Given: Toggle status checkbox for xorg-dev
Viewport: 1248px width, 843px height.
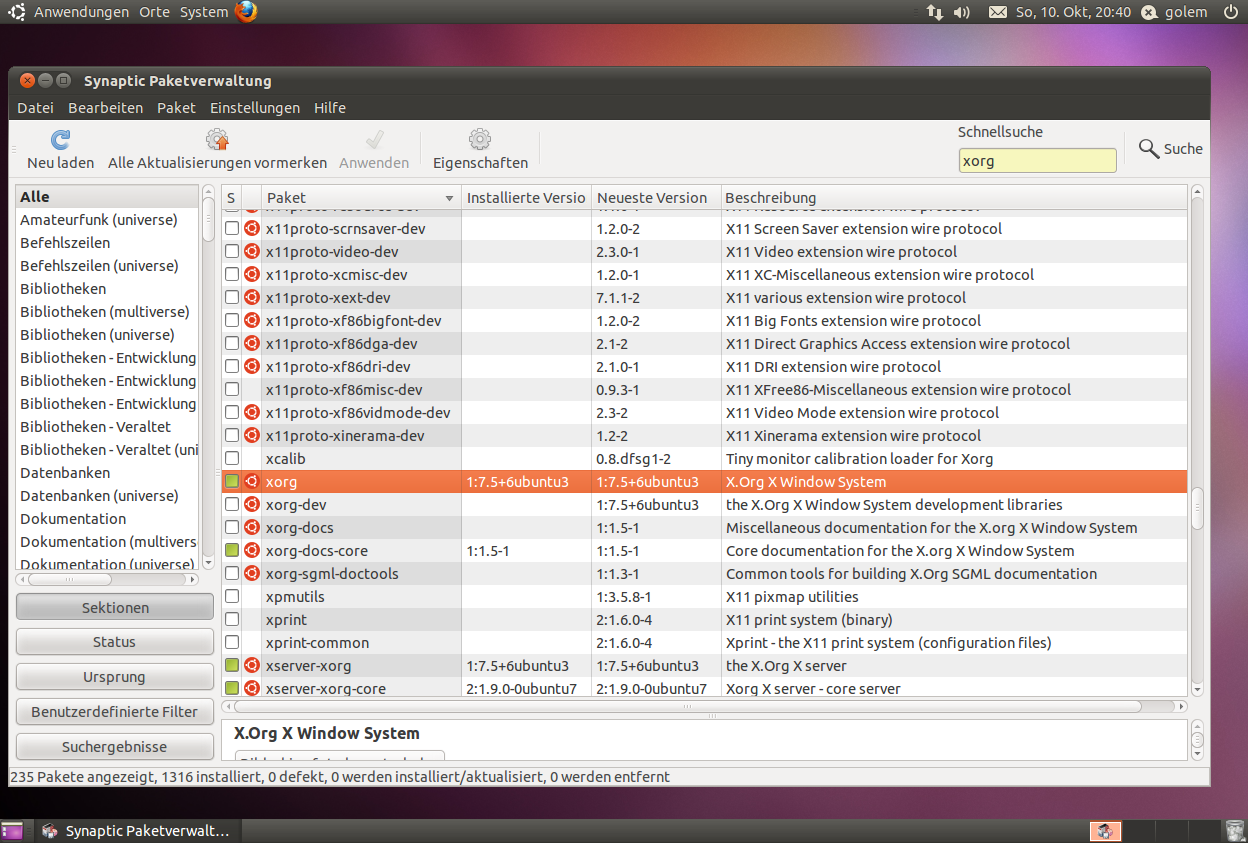Looking at the screenshot, I should pos(232,505).
